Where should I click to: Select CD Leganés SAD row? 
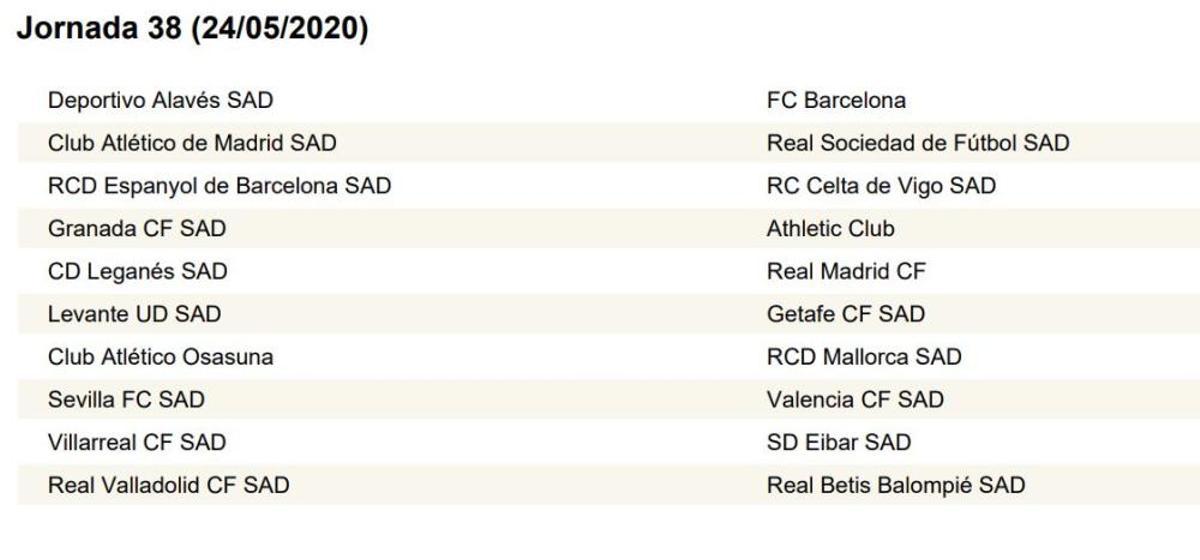click(x=137, y=271)
